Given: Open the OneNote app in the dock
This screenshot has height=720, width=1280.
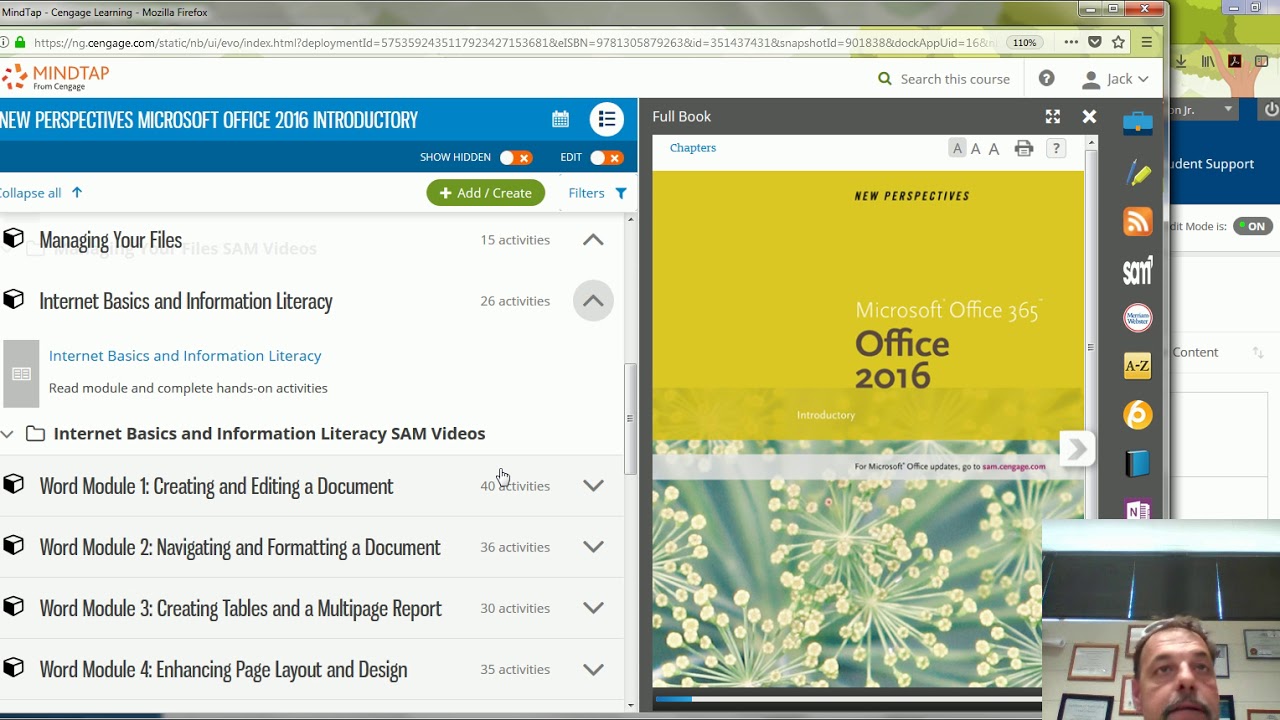Looking at the screenshot, I should [1137, 510].
